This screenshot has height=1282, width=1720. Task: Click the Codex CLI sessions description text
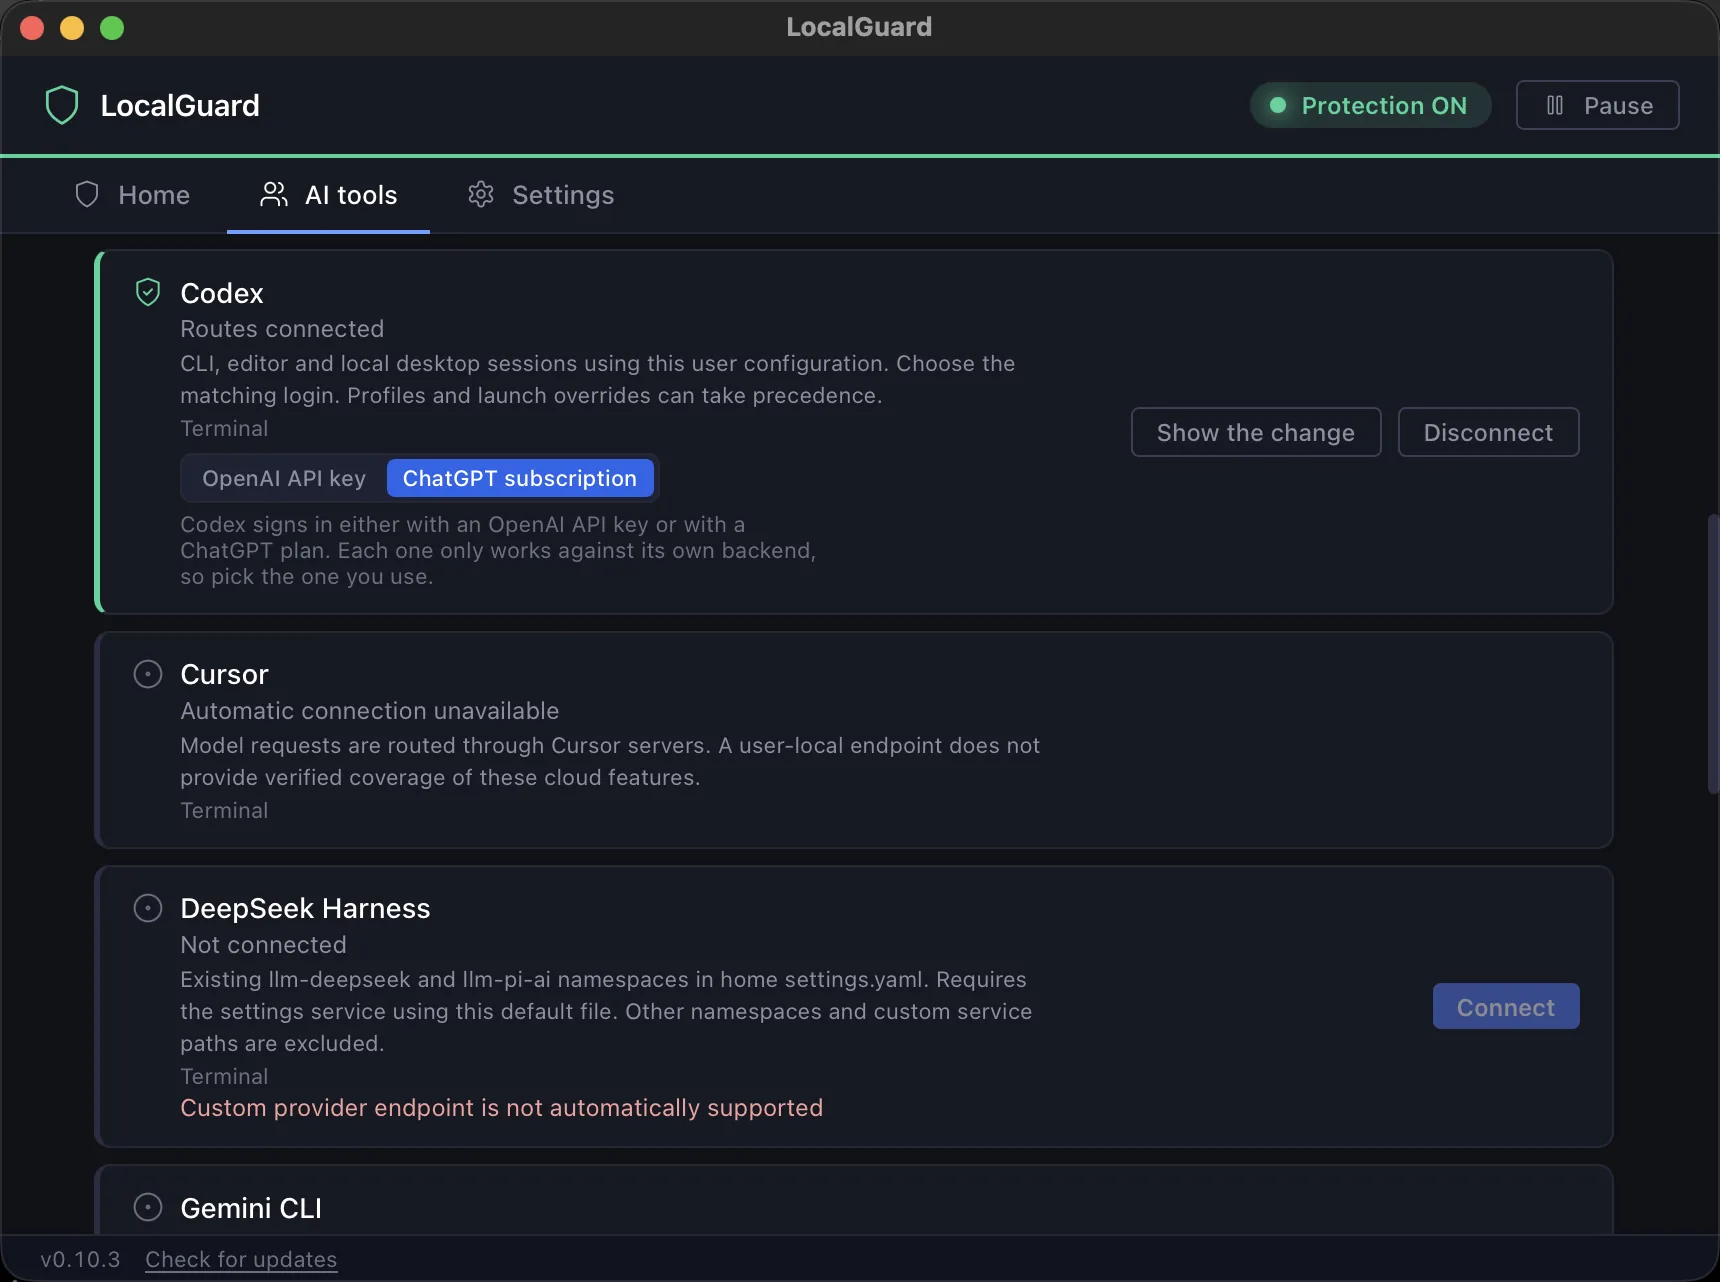(598, 379)
